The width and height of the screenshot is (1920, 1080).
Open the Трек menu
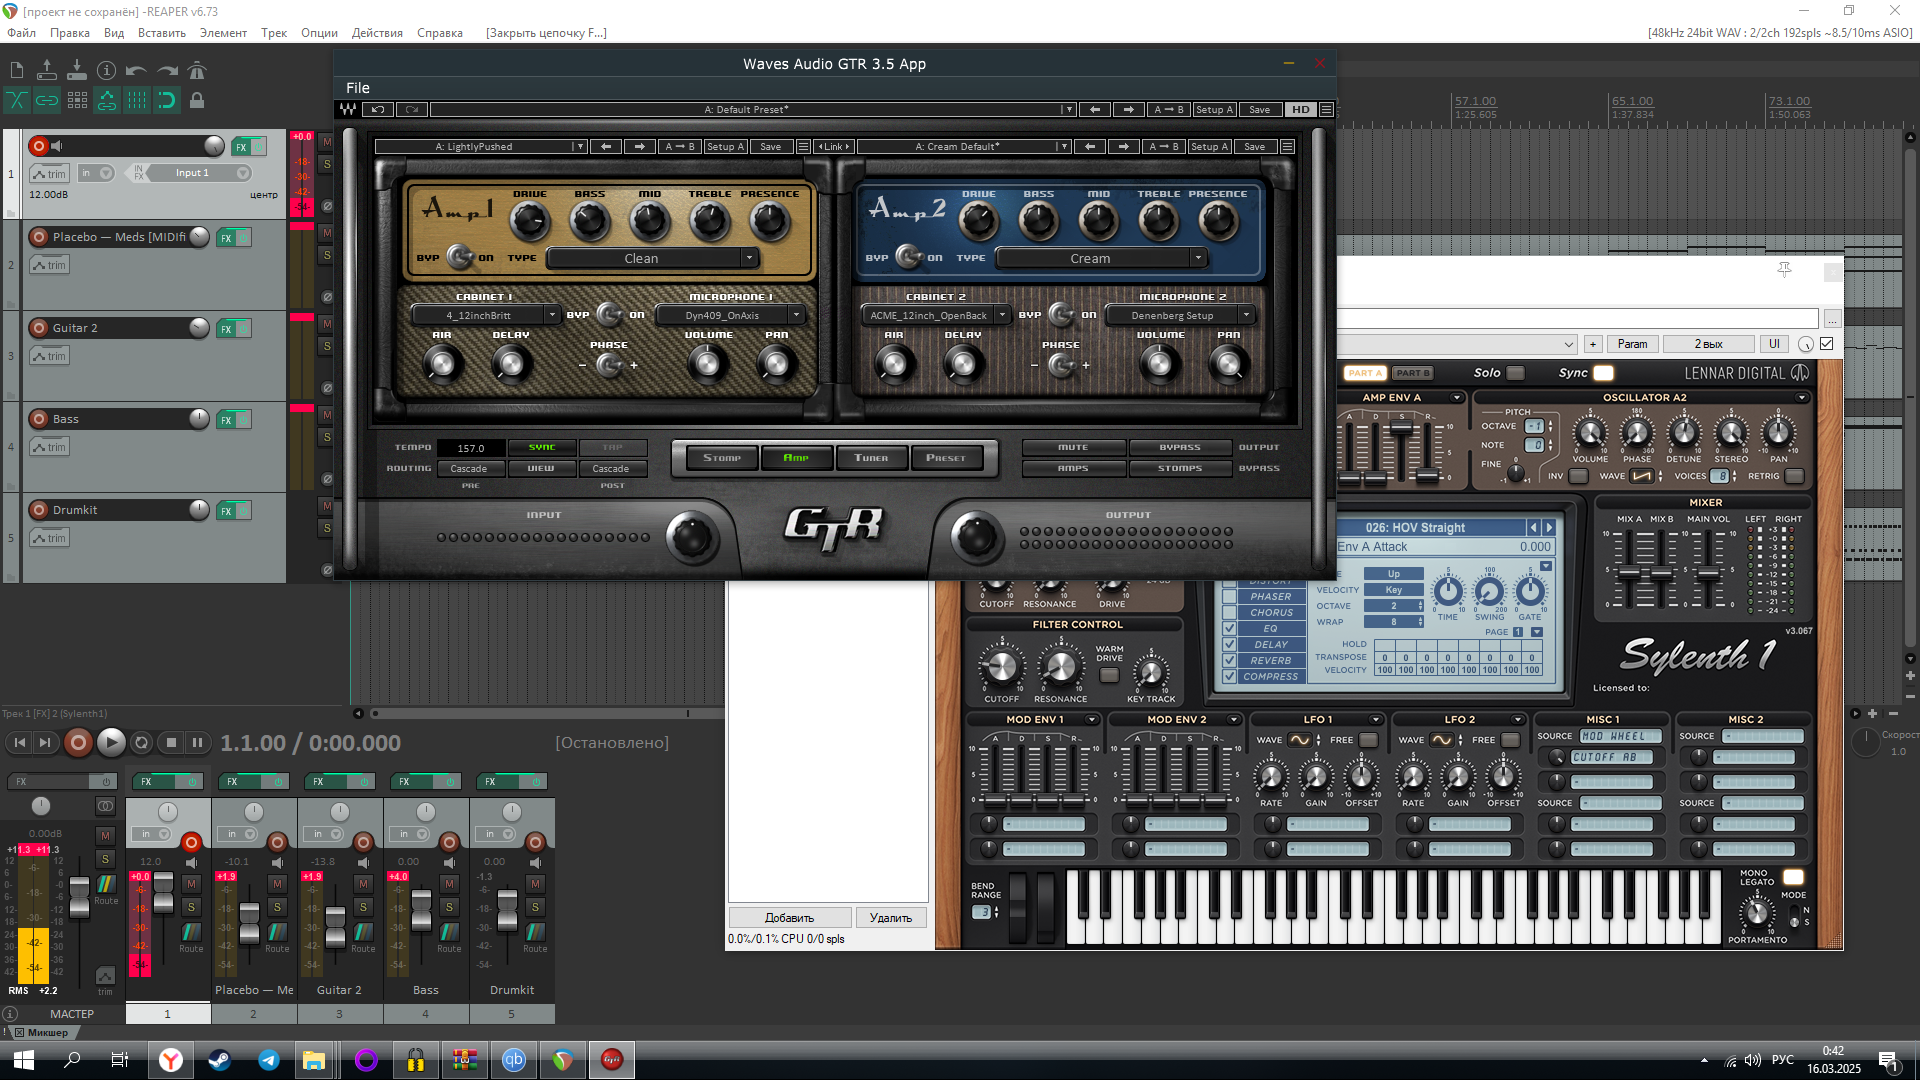pos(274,33)
